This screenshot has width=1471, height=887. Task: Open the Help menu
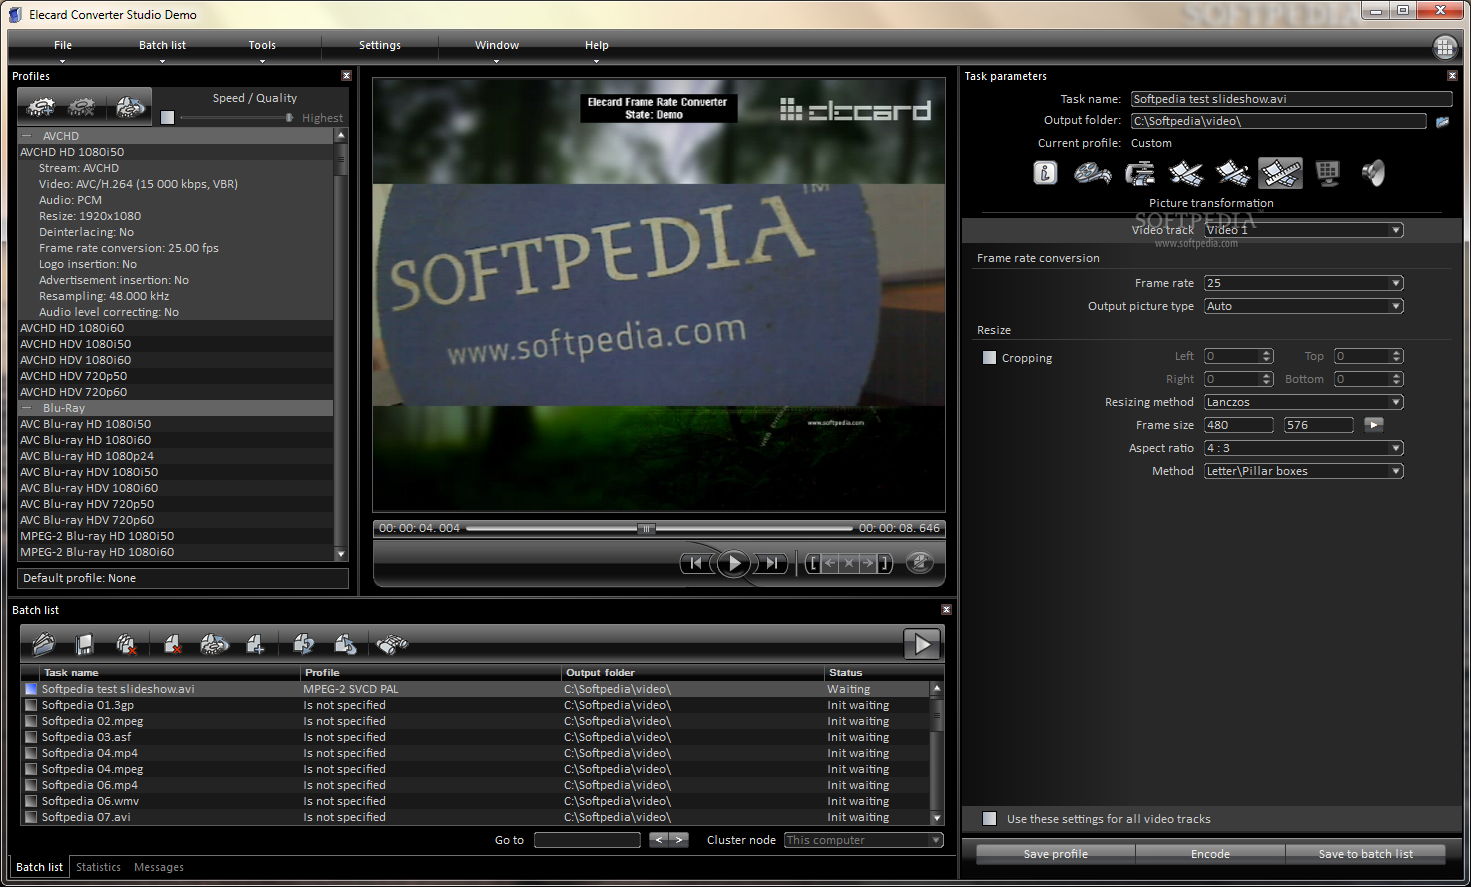596,45
